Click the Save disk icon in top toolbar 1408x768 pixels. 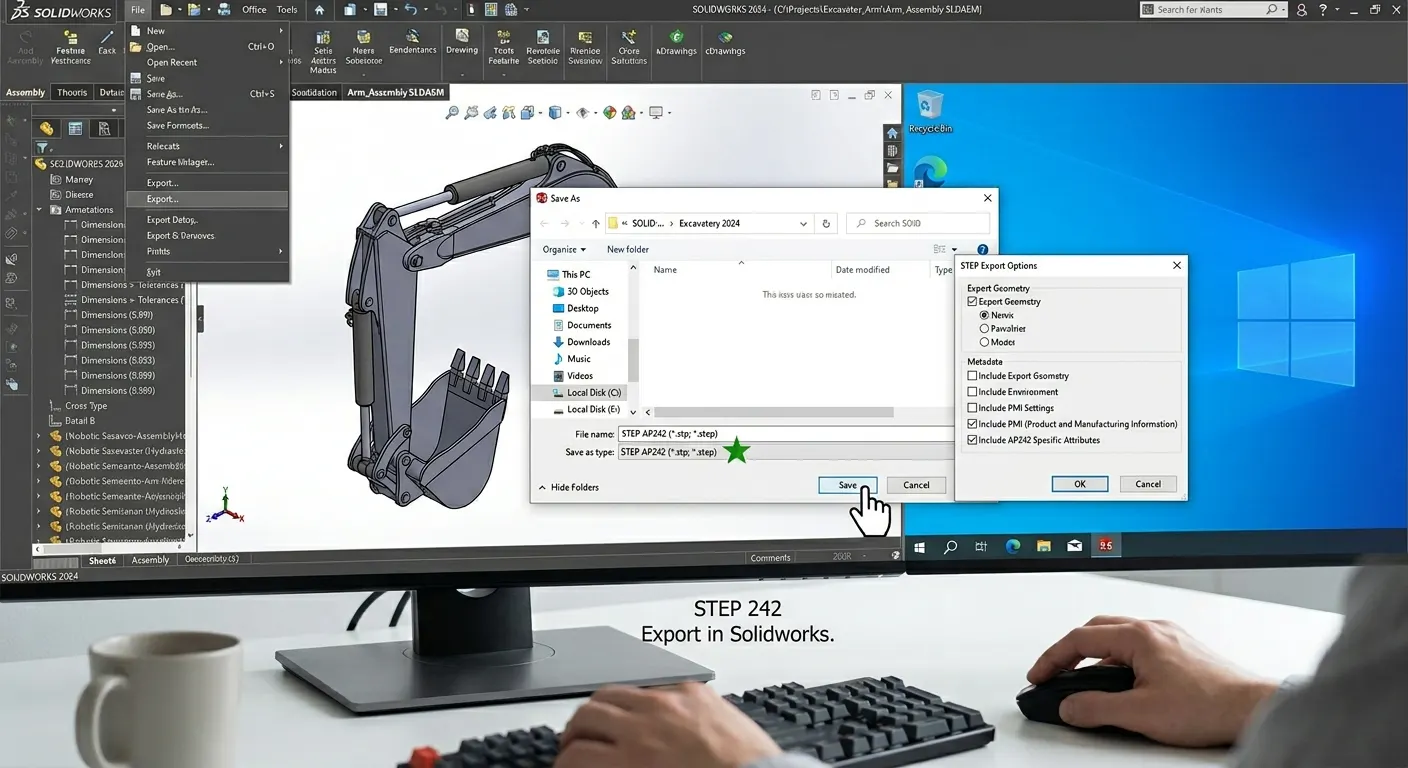tap(380, 10)
